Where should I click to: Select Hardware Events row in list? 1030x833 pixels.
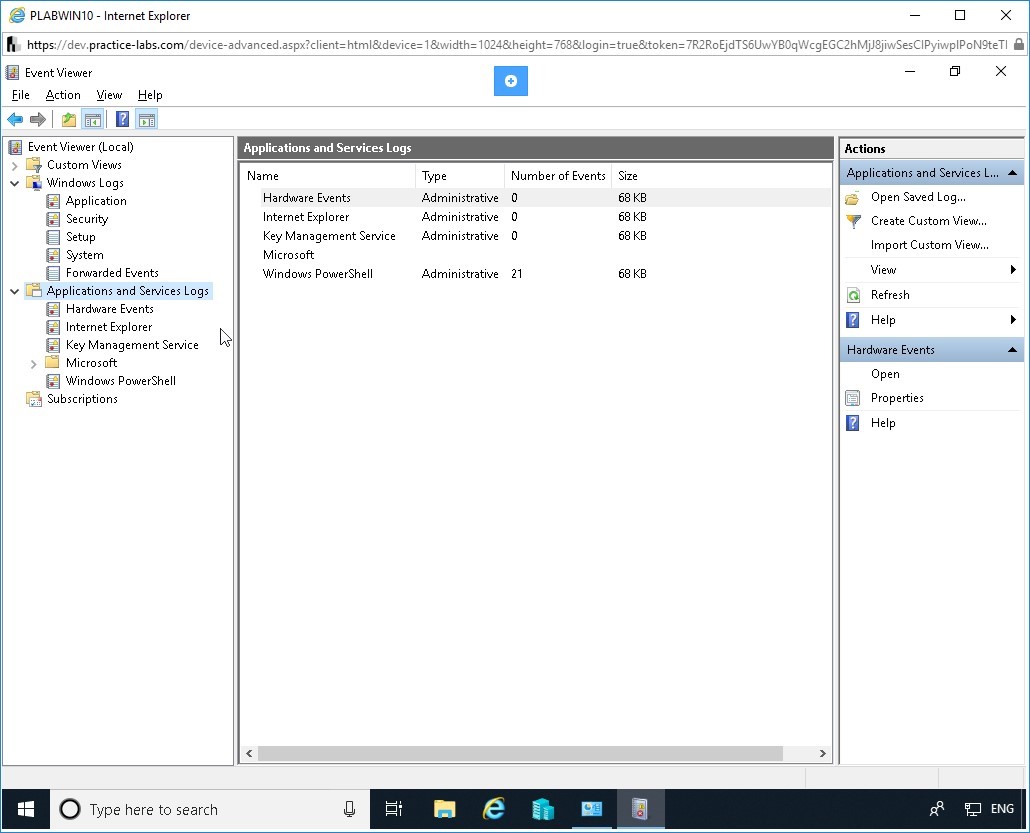(536, 198)
